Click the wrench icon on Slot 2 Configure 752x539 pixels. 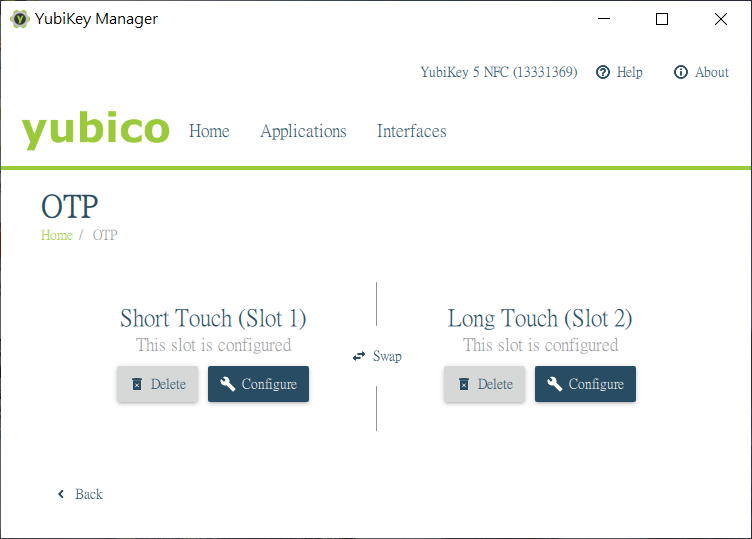(554, 384)
